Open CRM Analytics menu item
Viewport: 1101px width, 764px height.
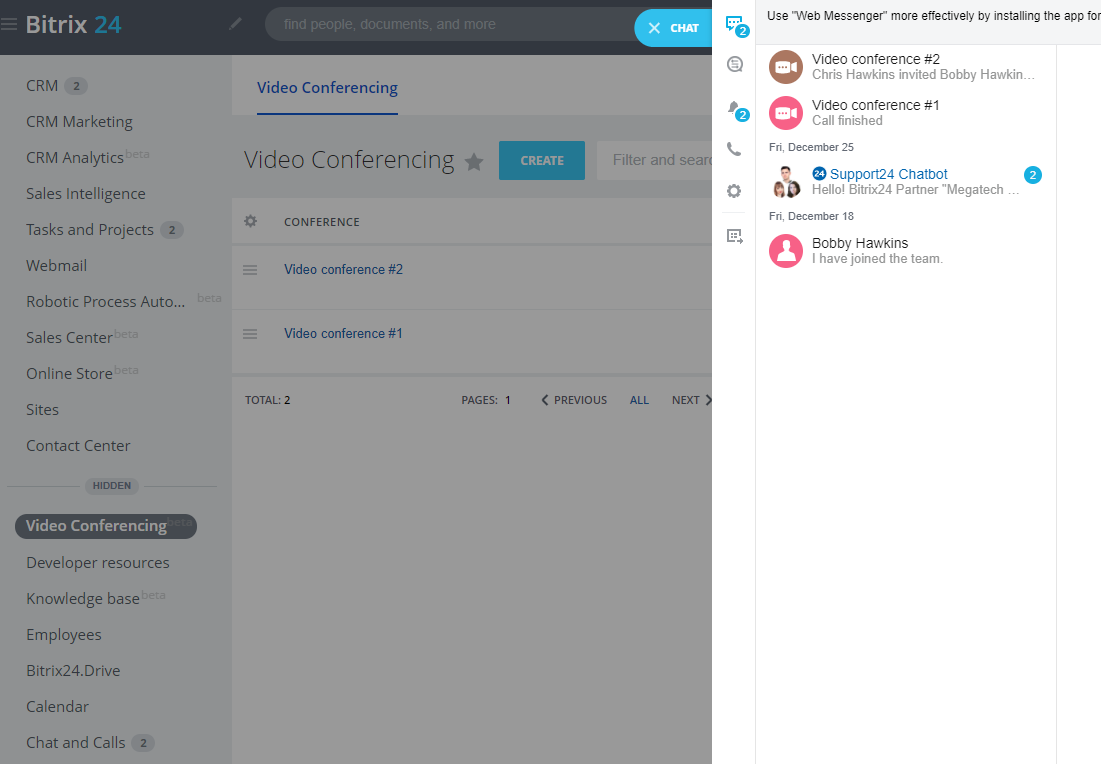pos(74,158)
